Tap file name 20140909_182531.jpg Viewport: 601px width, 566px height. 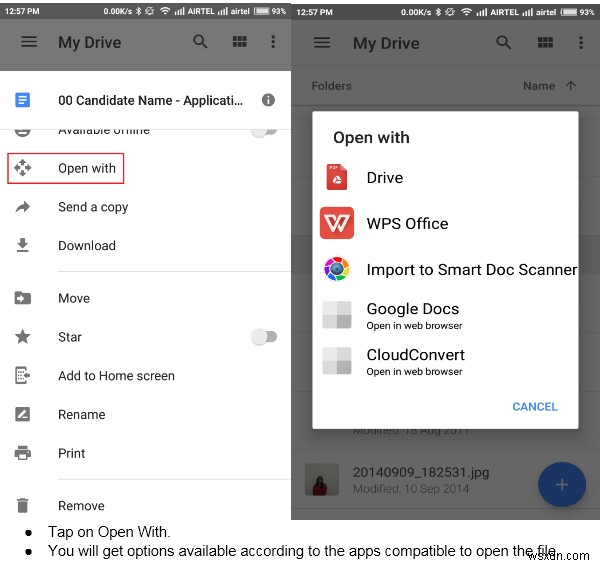point(420,472)
